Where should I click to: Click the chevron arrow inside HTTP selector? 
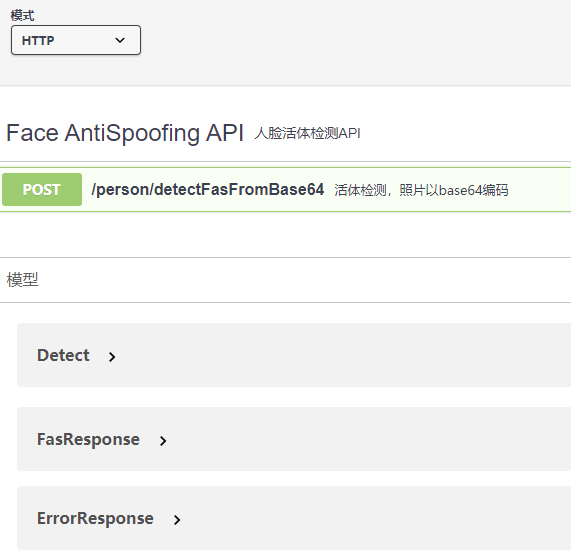click(120, 40)
